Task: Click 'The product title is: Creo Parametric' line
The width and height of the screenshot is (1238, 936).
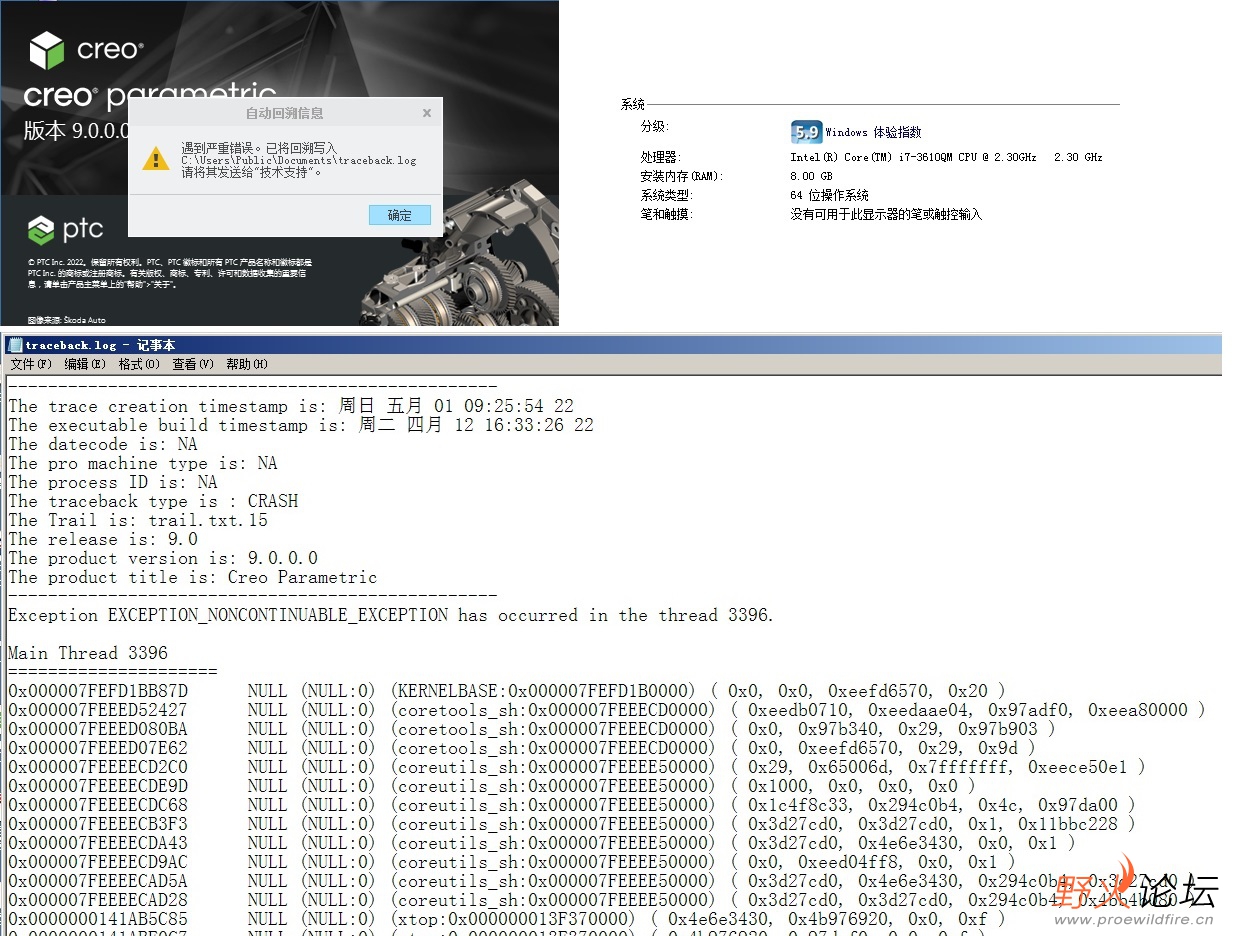Action: (x=193, y=577)
